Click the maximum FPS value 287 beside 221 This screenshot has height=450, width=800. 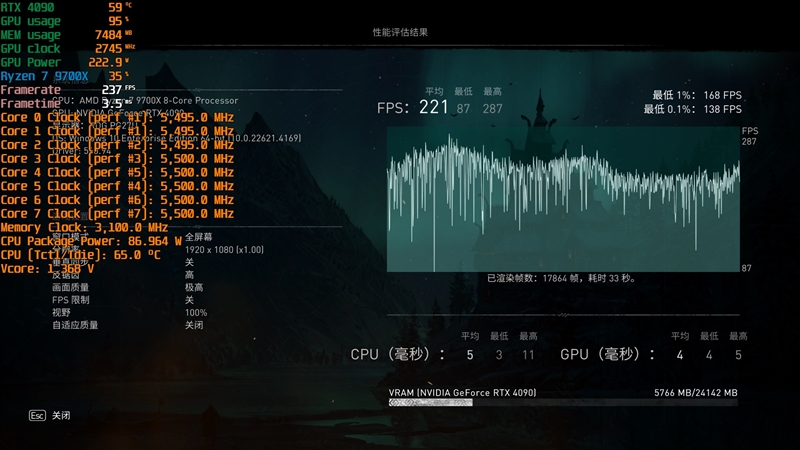[492, 109]
